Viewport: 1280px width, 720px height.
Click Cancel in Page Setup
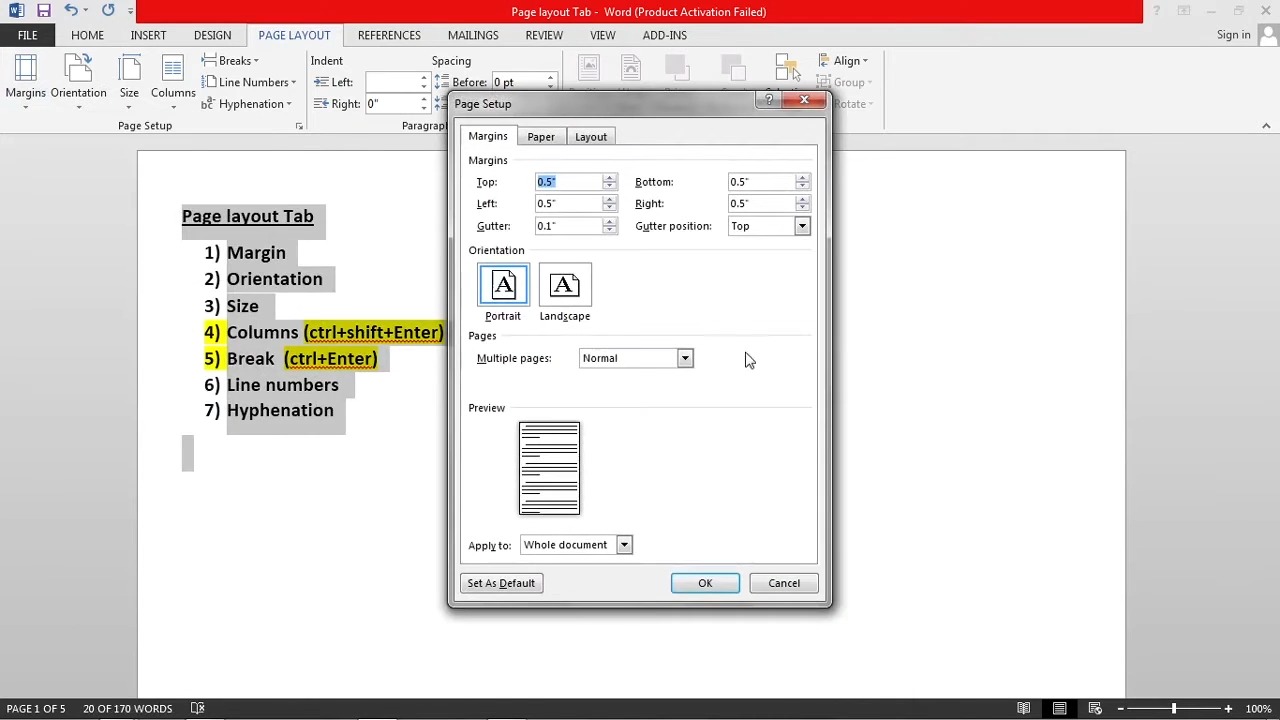click(x=784, y=583)
